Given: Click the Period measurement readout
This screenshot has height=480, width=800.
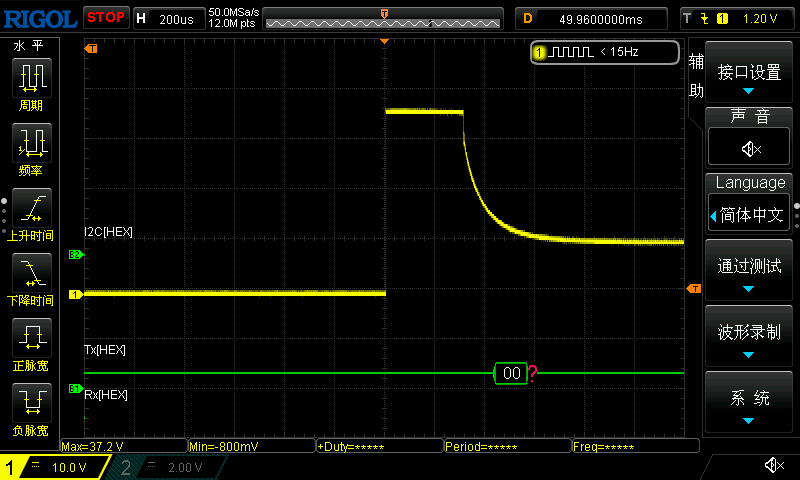Looking at the screenshot, I should click(x=508, y=446).
